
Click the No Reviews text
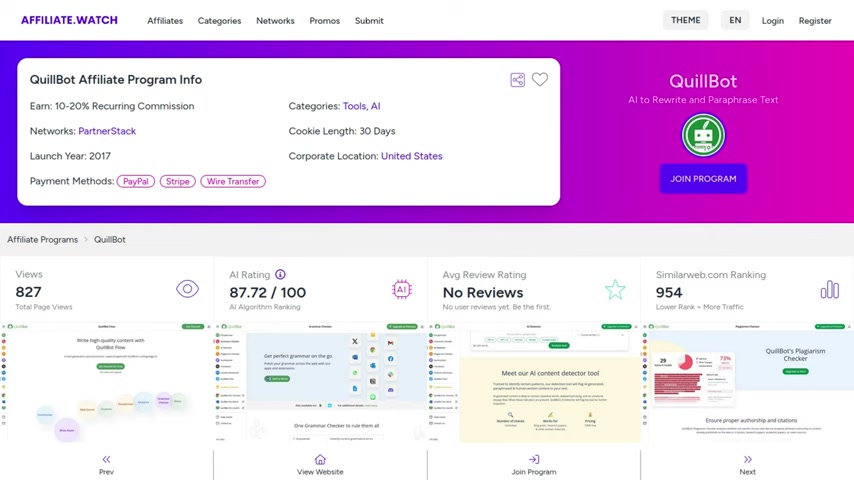[483, 293]
